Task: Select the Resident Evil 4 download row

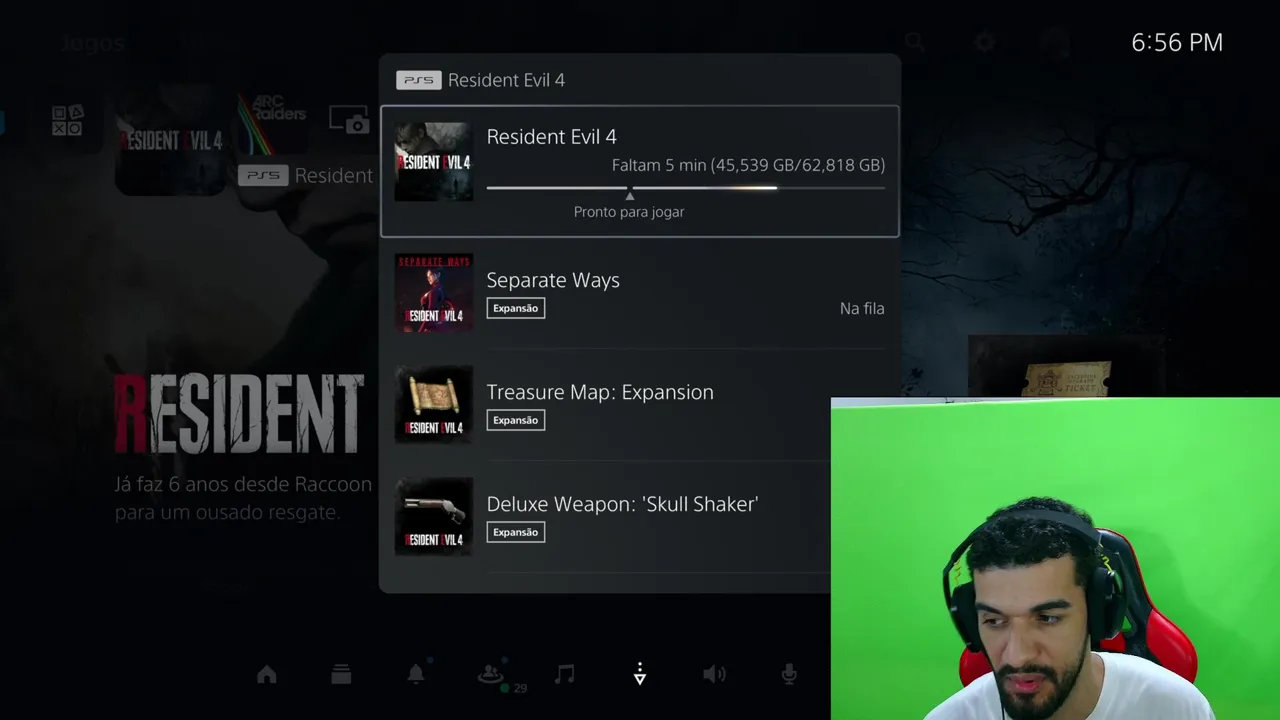Action: pos(640,171)
